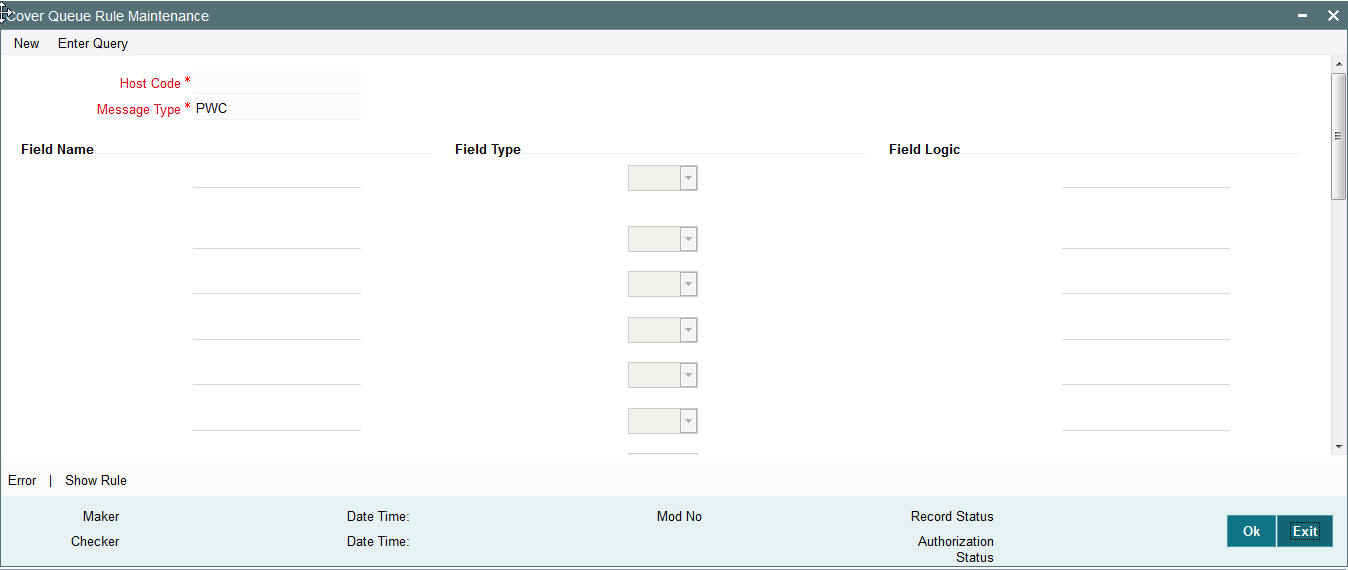Click the Field Name column header
The width and height of the screenshot is (1348, 570).
57,149
